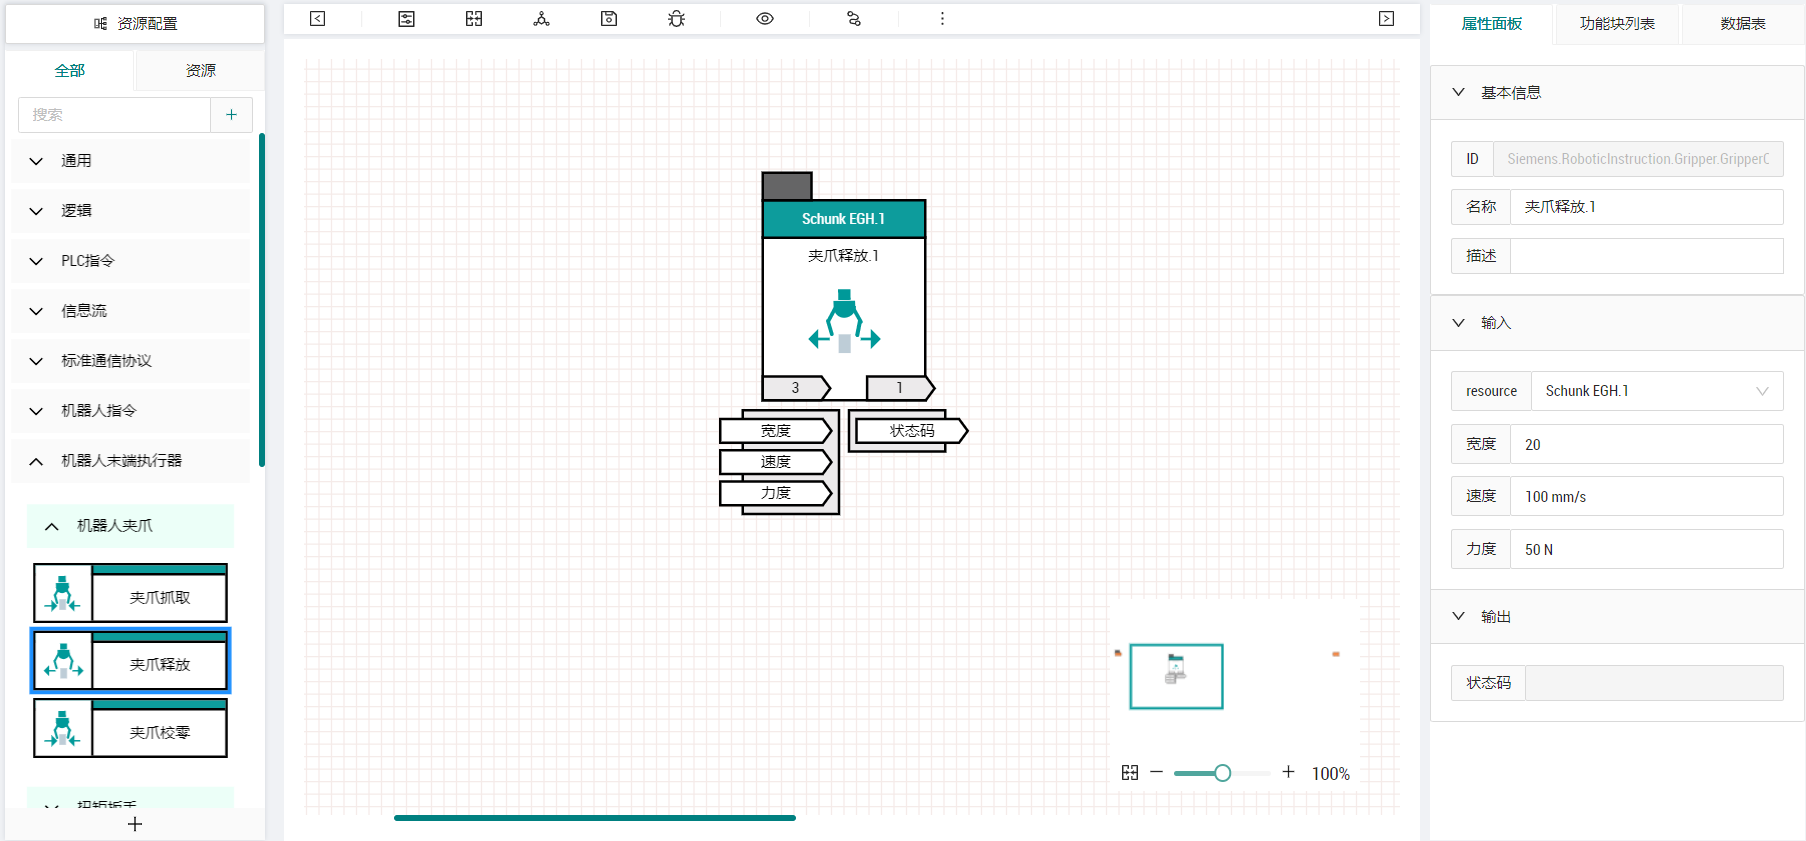The image size is (1806, 841).
Task: Click the zoom-in plus icon beside 100%
Action: click(1288, 772)
